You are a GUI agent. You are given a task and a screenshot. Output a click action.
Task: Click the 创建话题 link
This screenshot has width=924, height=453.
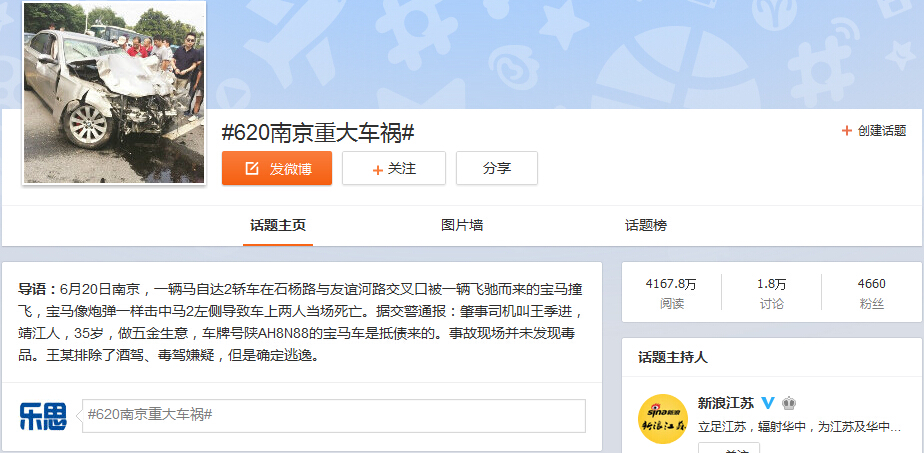pos(881,130)
